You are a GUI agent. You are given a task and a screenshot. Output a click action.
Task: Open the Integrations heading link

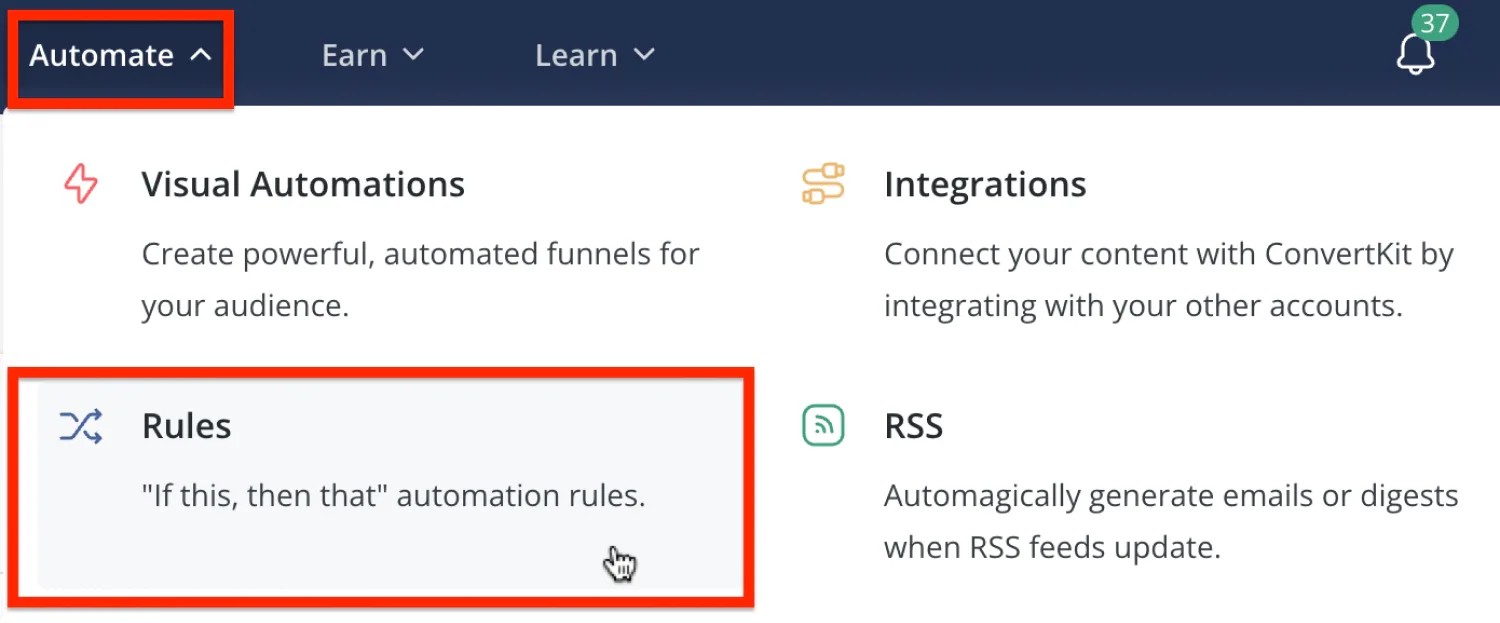pos(985,185)
